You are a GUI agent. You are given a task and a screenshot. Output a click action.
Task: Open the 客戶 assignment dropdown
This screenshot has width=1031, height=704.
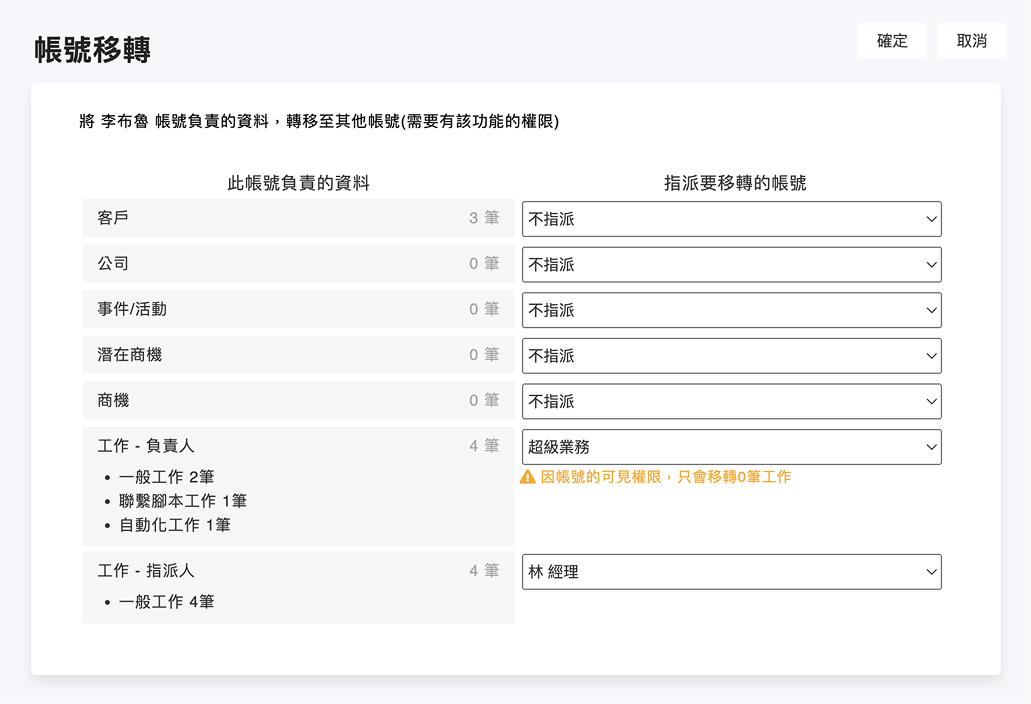pyautogui.click(x=731, y=219)
